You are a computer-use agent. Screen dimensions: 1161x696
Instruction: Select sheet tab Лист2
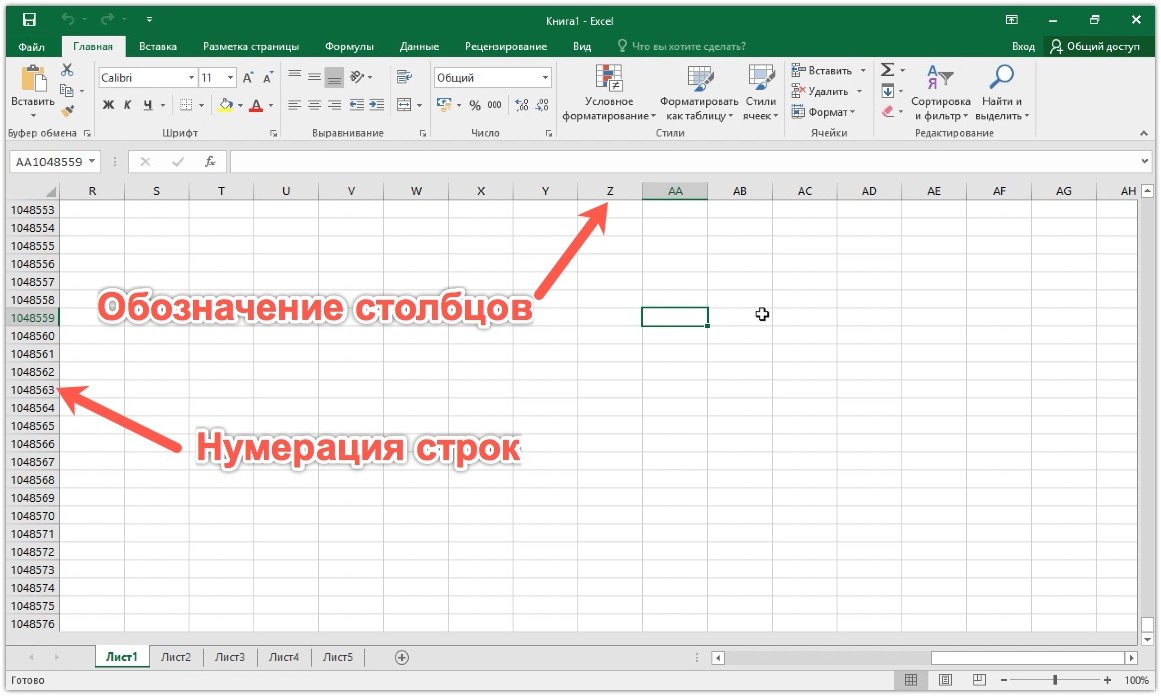coord(175,657)
